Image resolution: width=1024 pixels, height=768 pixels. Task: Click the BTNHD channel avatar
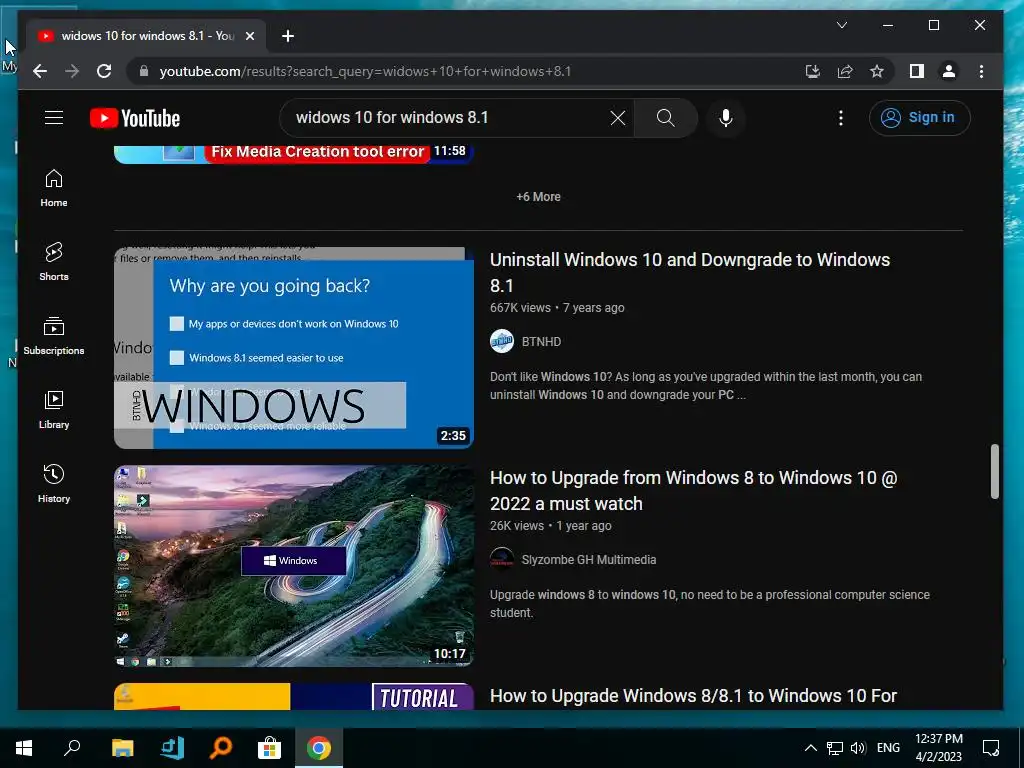502,342
